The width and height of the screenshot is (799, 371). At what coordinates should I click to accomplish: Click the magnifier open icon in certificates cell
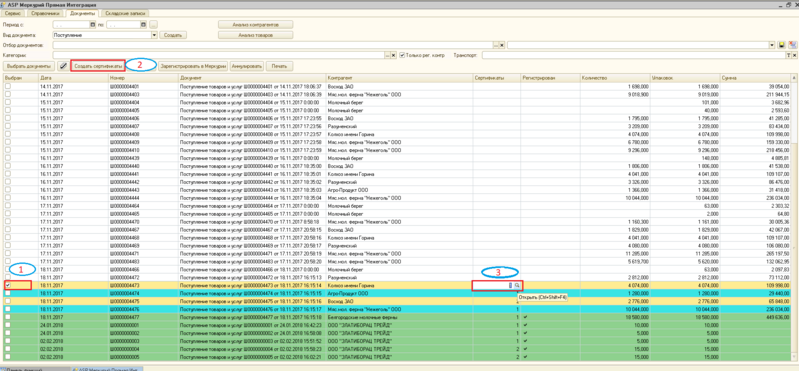(517, 286)
